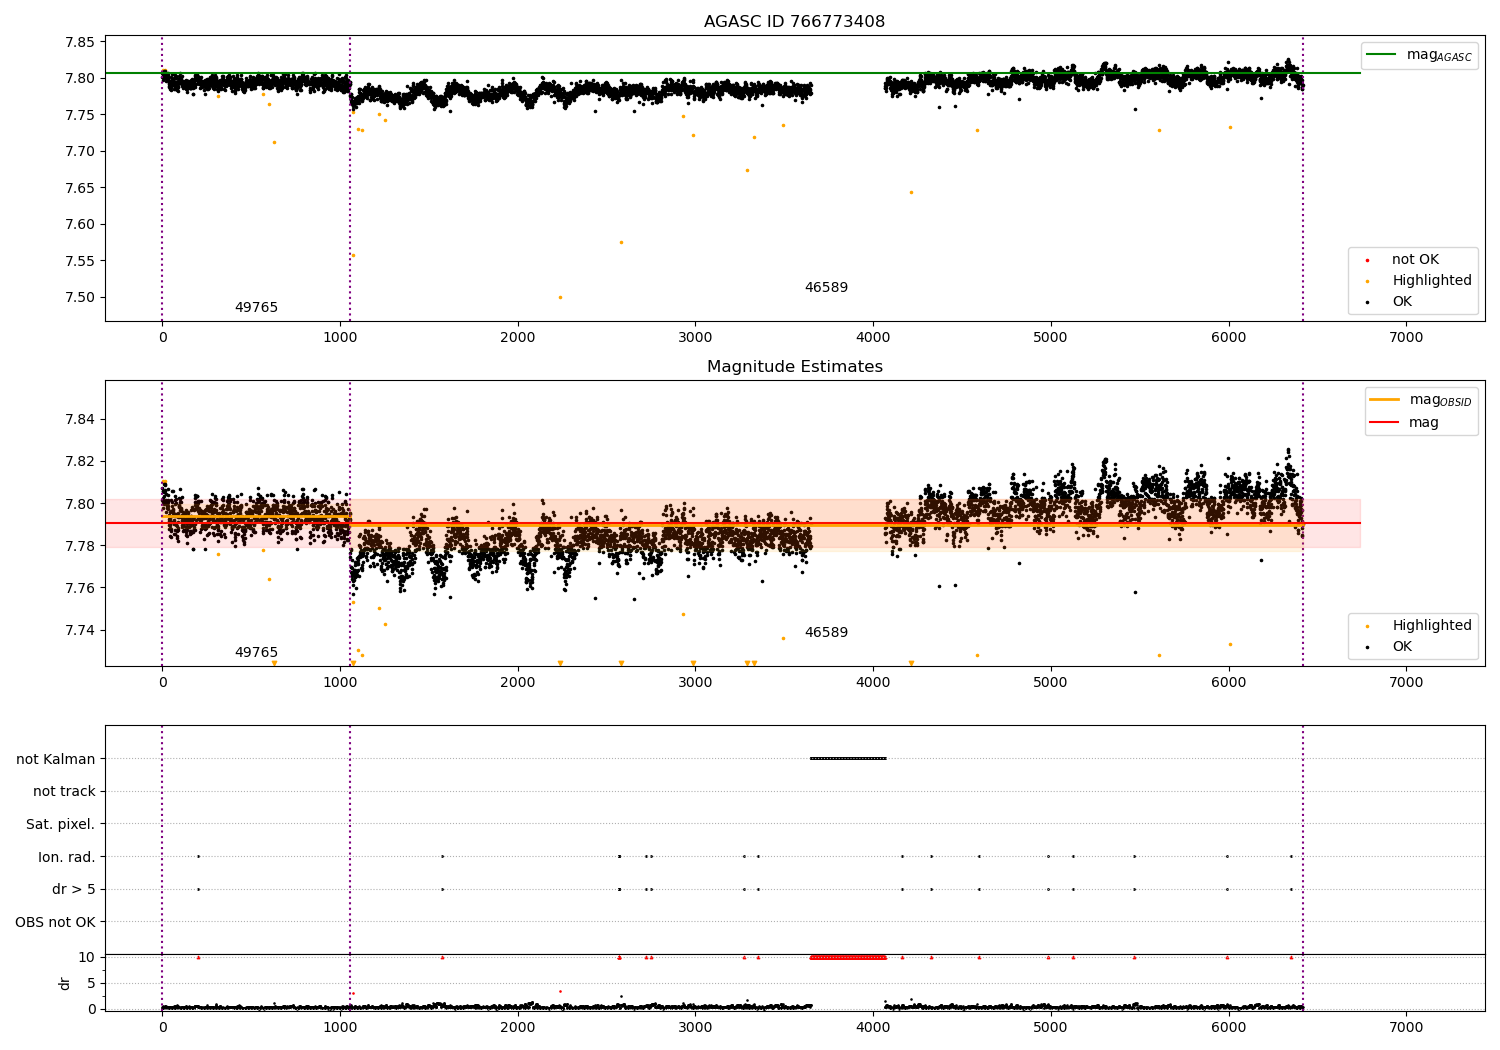
Task: Click the 49765 label in top plot
Action: click(256, 308)
